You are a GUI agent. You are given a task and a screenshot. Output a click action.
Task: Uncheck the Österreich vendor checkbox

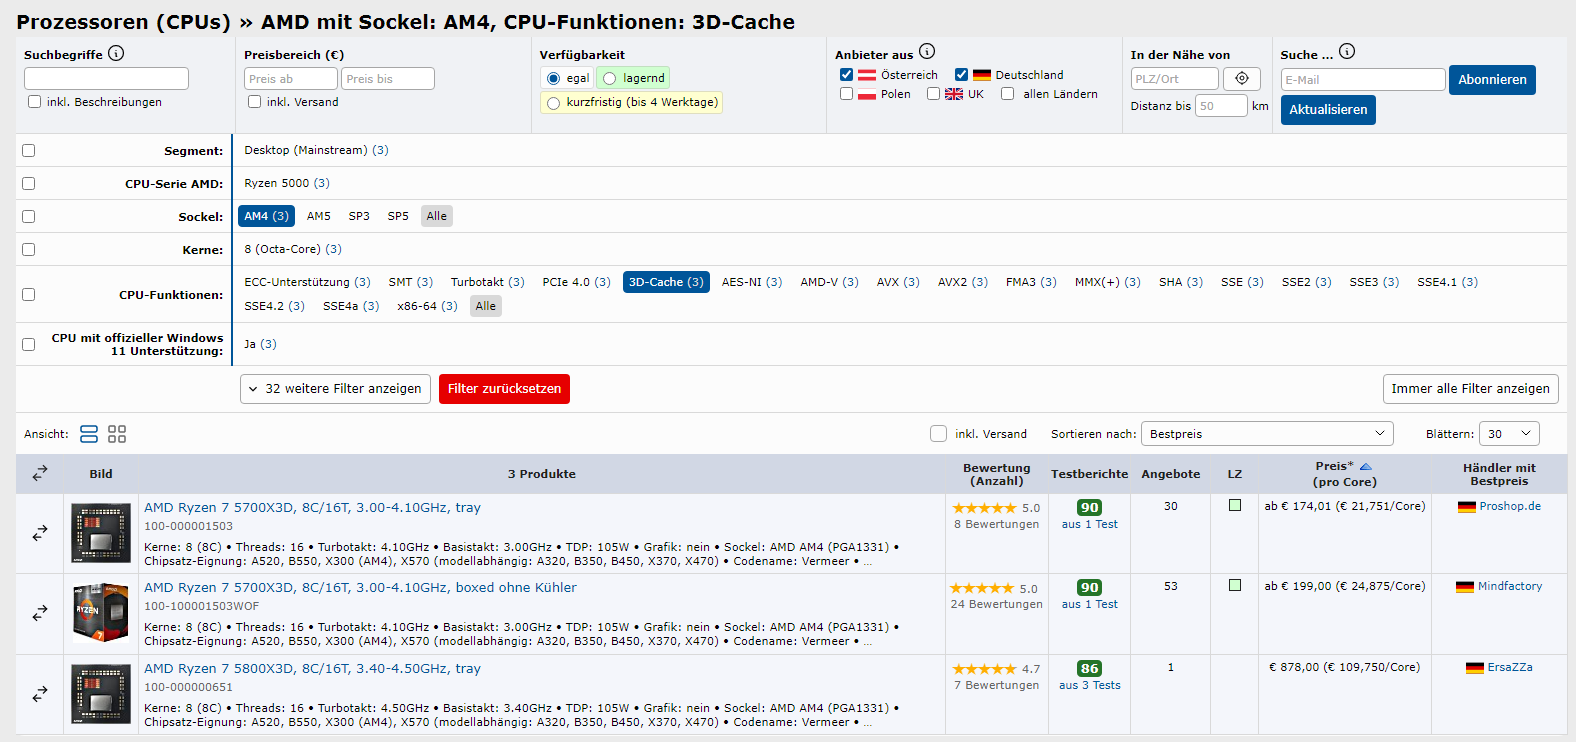847,75
